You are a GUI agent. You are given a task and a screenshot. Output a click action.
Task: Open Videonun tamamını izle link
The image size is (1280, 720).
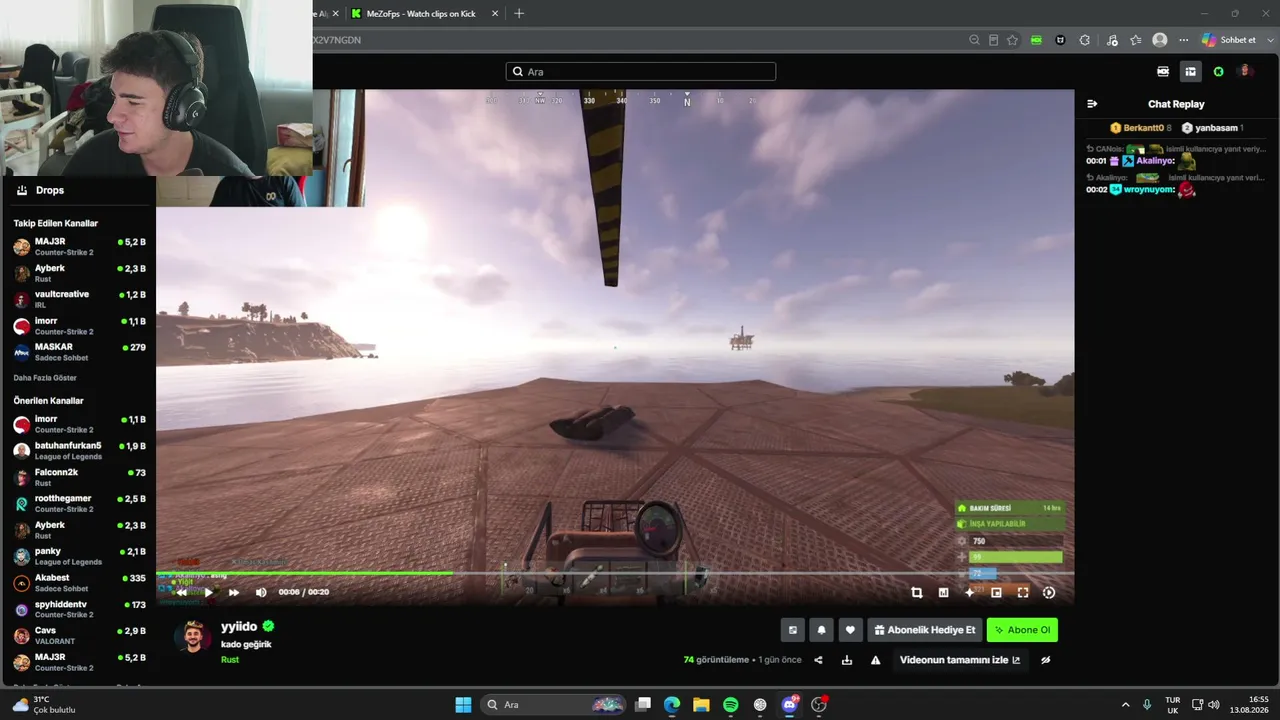[960, 660]
